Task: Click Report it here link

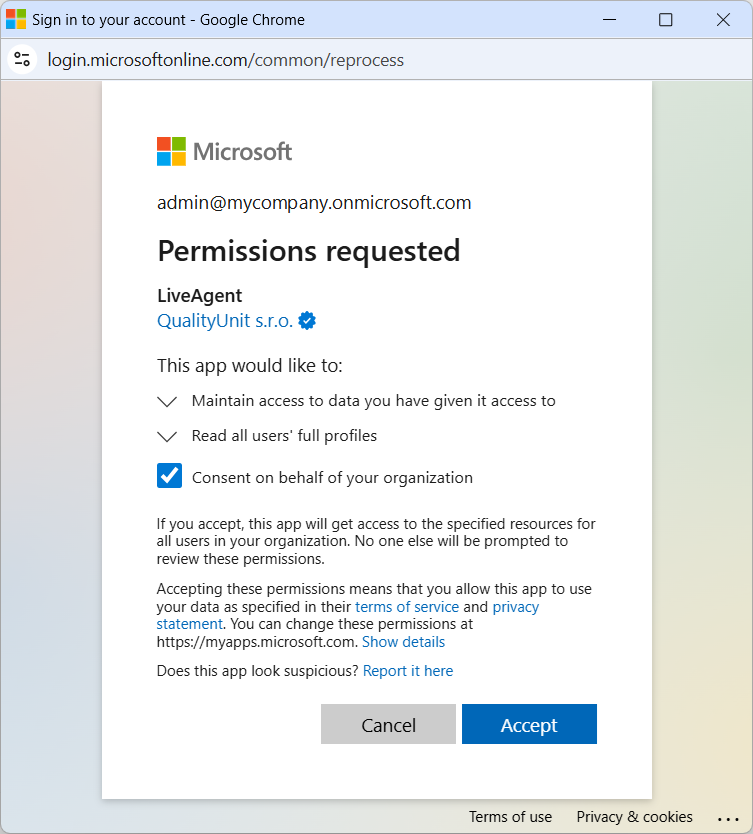Action: 408,671
